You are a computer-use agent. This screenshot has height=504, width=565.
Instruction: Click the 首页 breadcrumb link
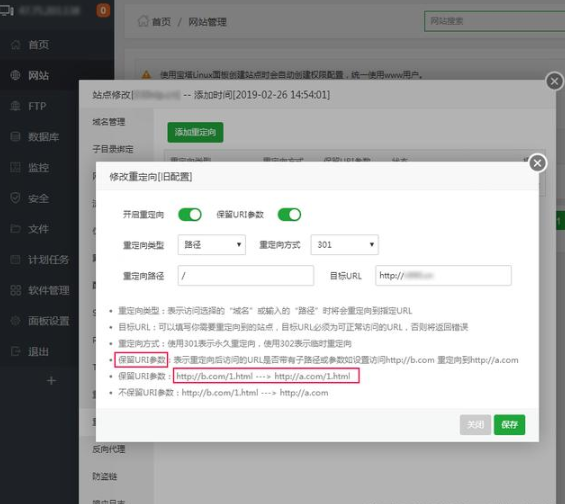click(161, 22)
